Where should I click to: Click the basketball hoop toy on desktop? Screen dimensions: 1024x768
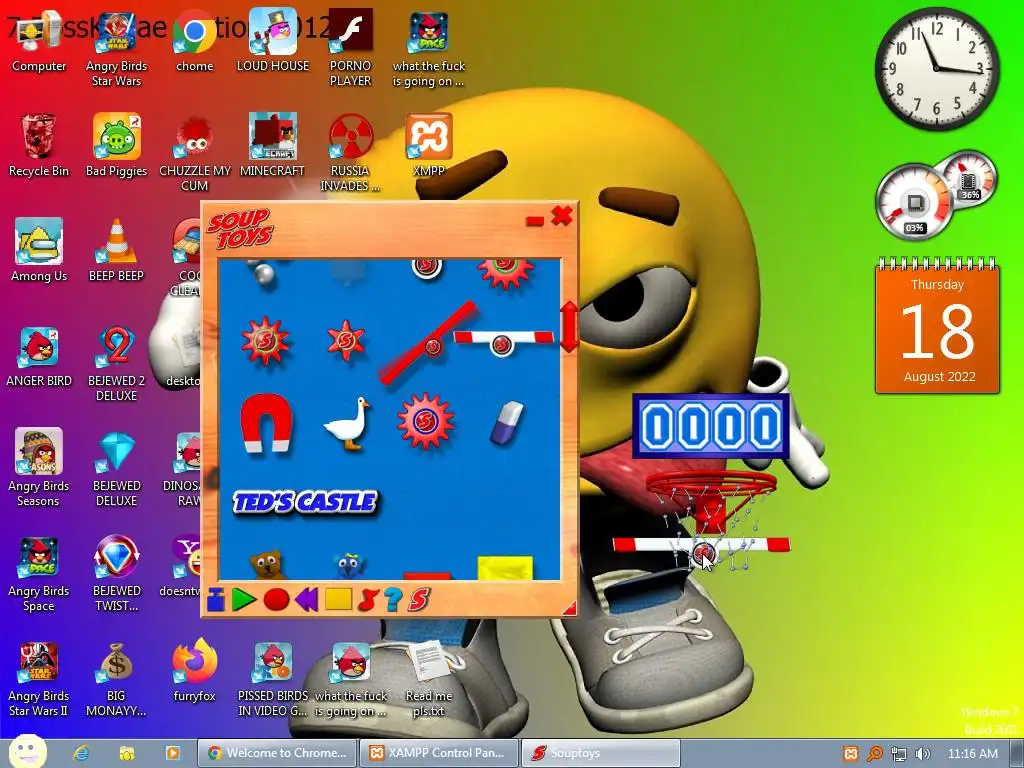pyautogui.click(x=711, y=503)
